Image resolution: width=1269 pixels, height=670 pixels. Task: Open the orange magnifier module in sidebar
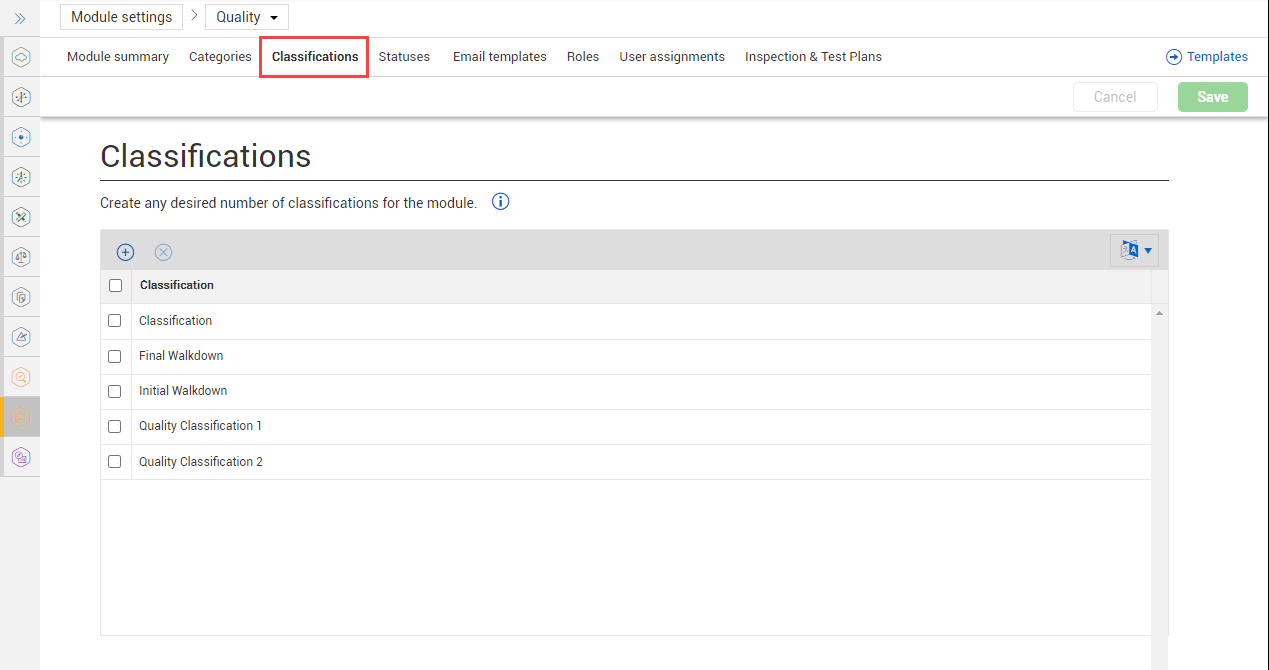(x=21, y=377)
